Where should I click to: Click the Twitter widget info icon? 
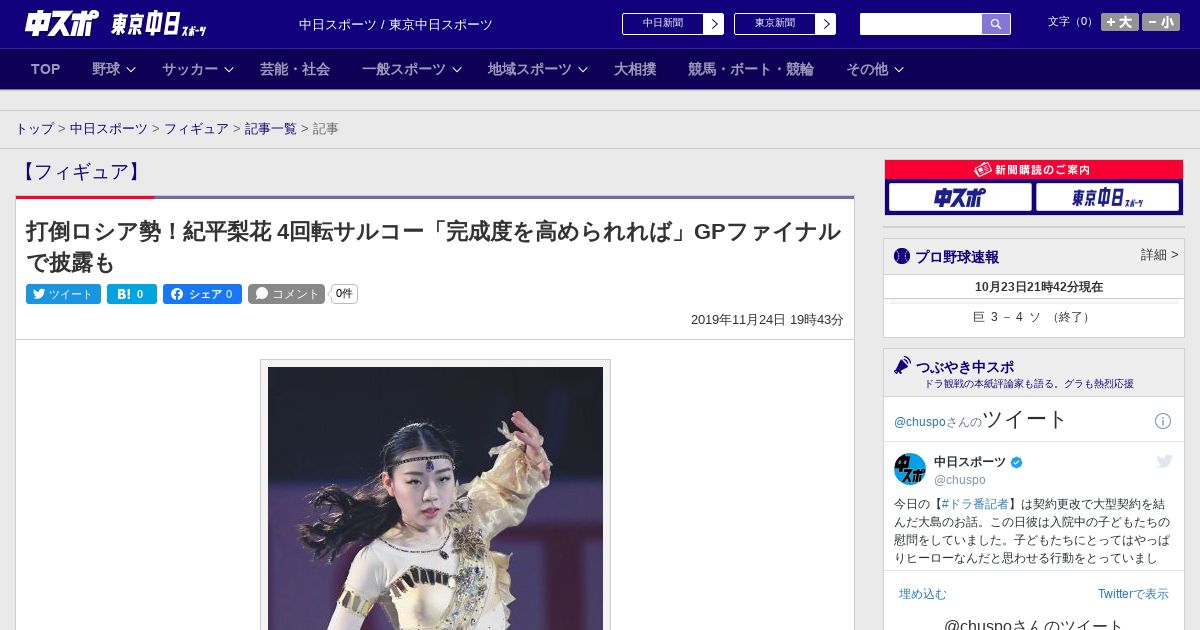tap(1163, 421)
